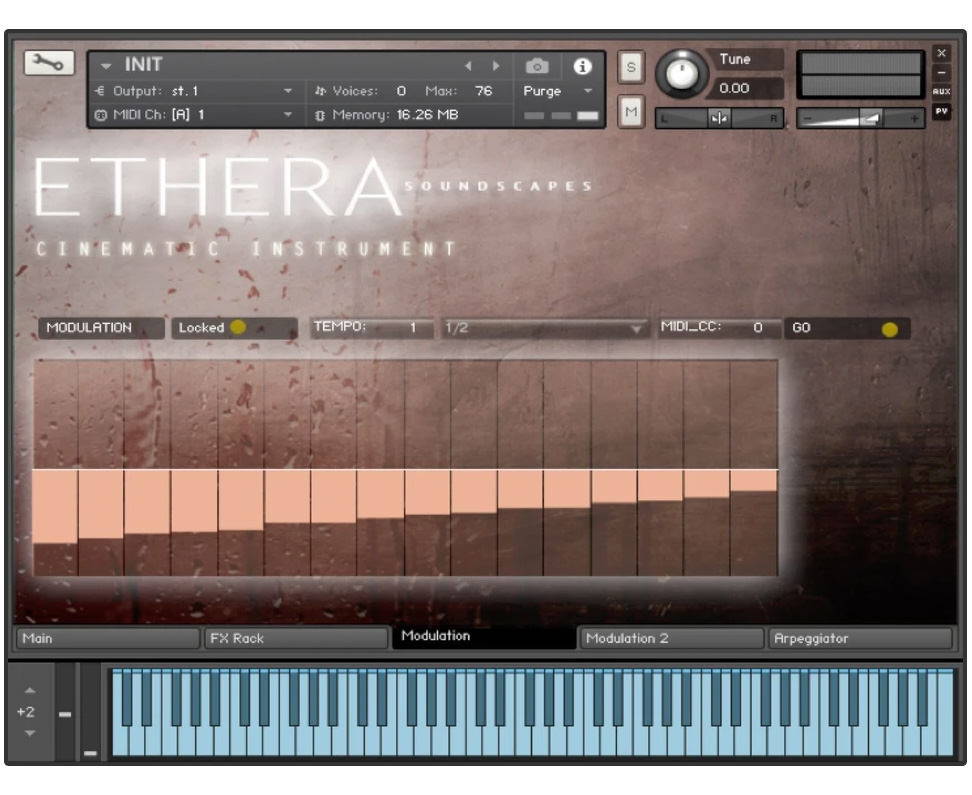Click the Max voices value 76
Image resolution: width=972 pixels, height=795 pixels.
[484, 91]
